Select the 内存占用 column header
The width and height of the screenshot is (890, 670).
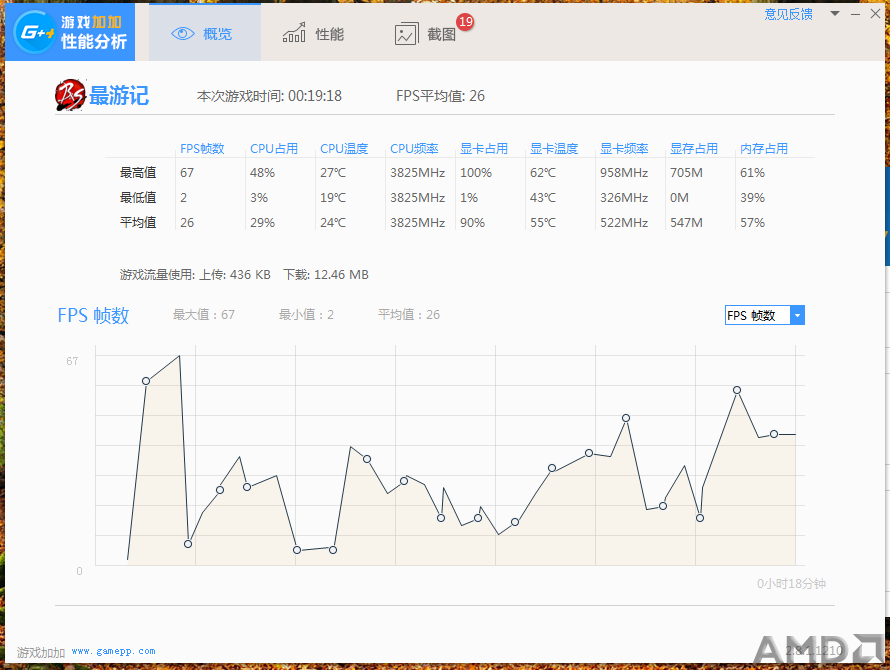764,149
